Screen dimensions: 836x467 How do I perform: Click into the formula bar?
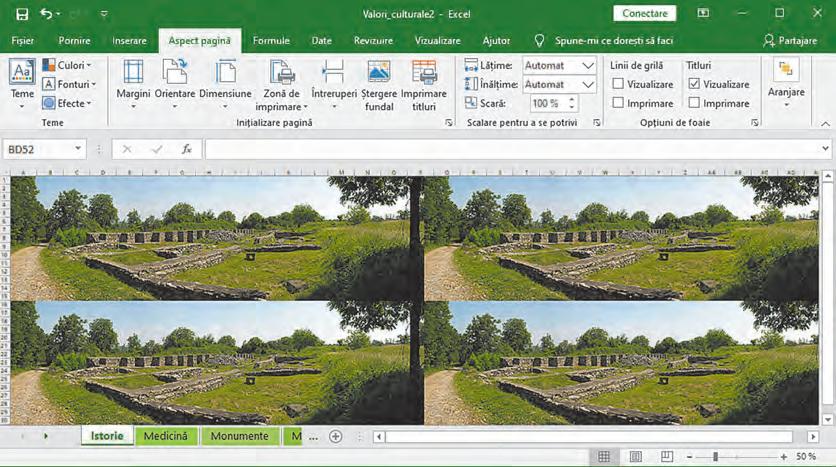tap(512, 149)
